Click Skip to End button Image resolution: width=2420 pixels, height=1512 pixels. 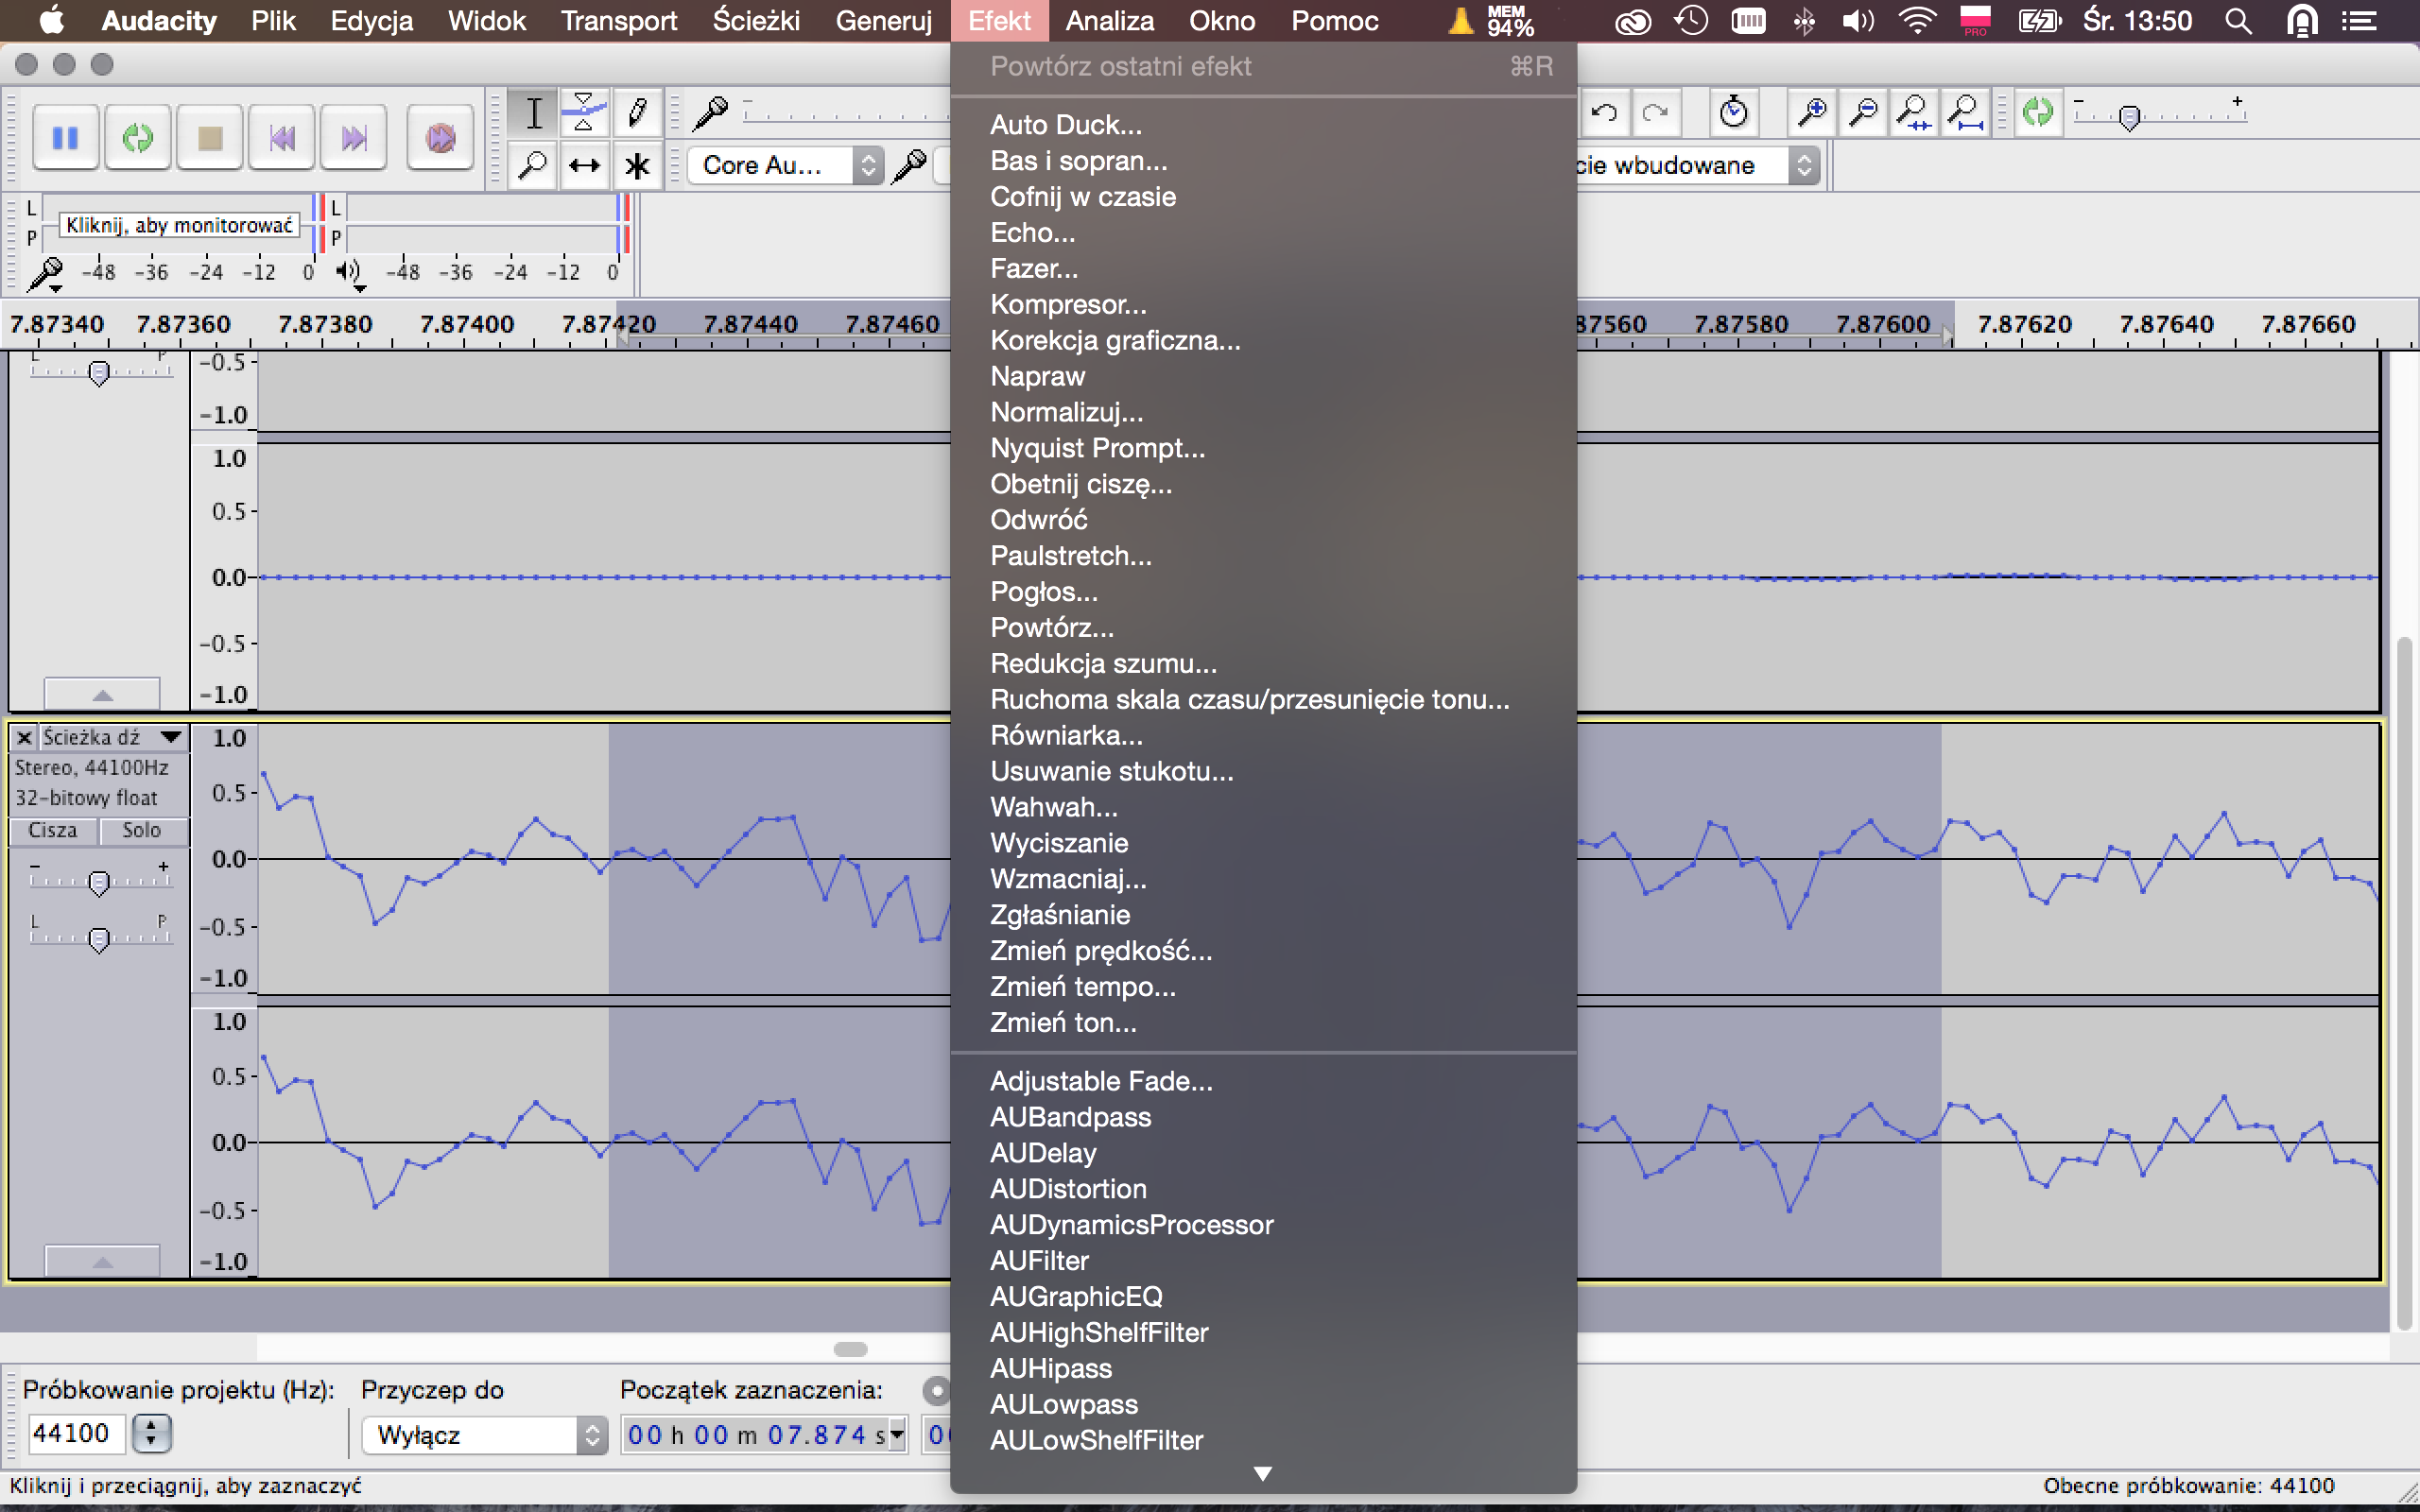pos(354,137)
